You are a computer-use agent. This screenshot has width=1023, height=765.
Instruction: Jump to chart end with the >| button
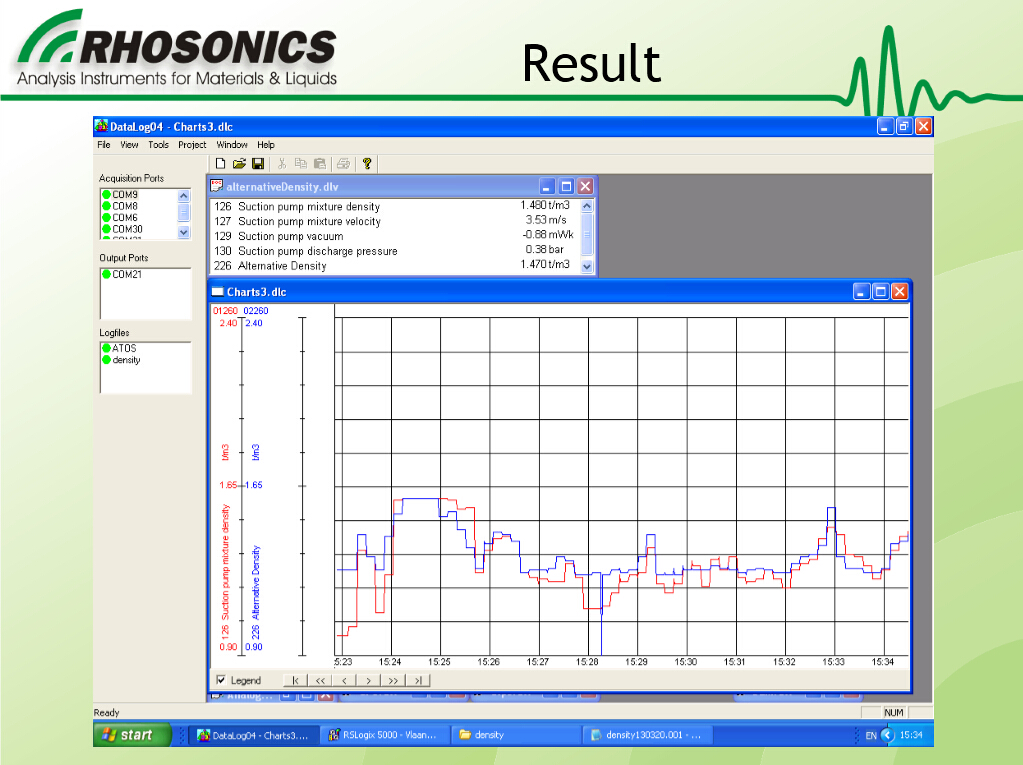point(418,680)
